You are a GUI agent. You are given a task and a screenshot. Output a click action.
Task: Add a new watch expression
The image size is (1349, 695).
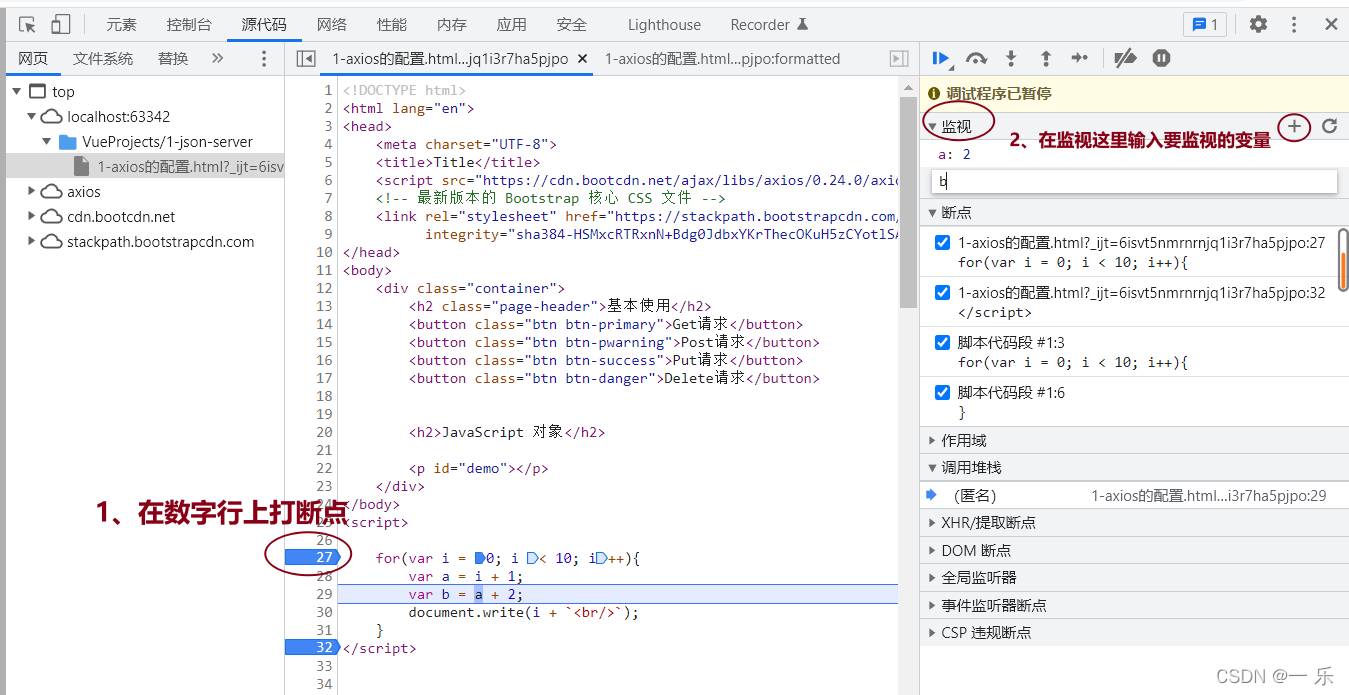click(x=1294, y=126)
